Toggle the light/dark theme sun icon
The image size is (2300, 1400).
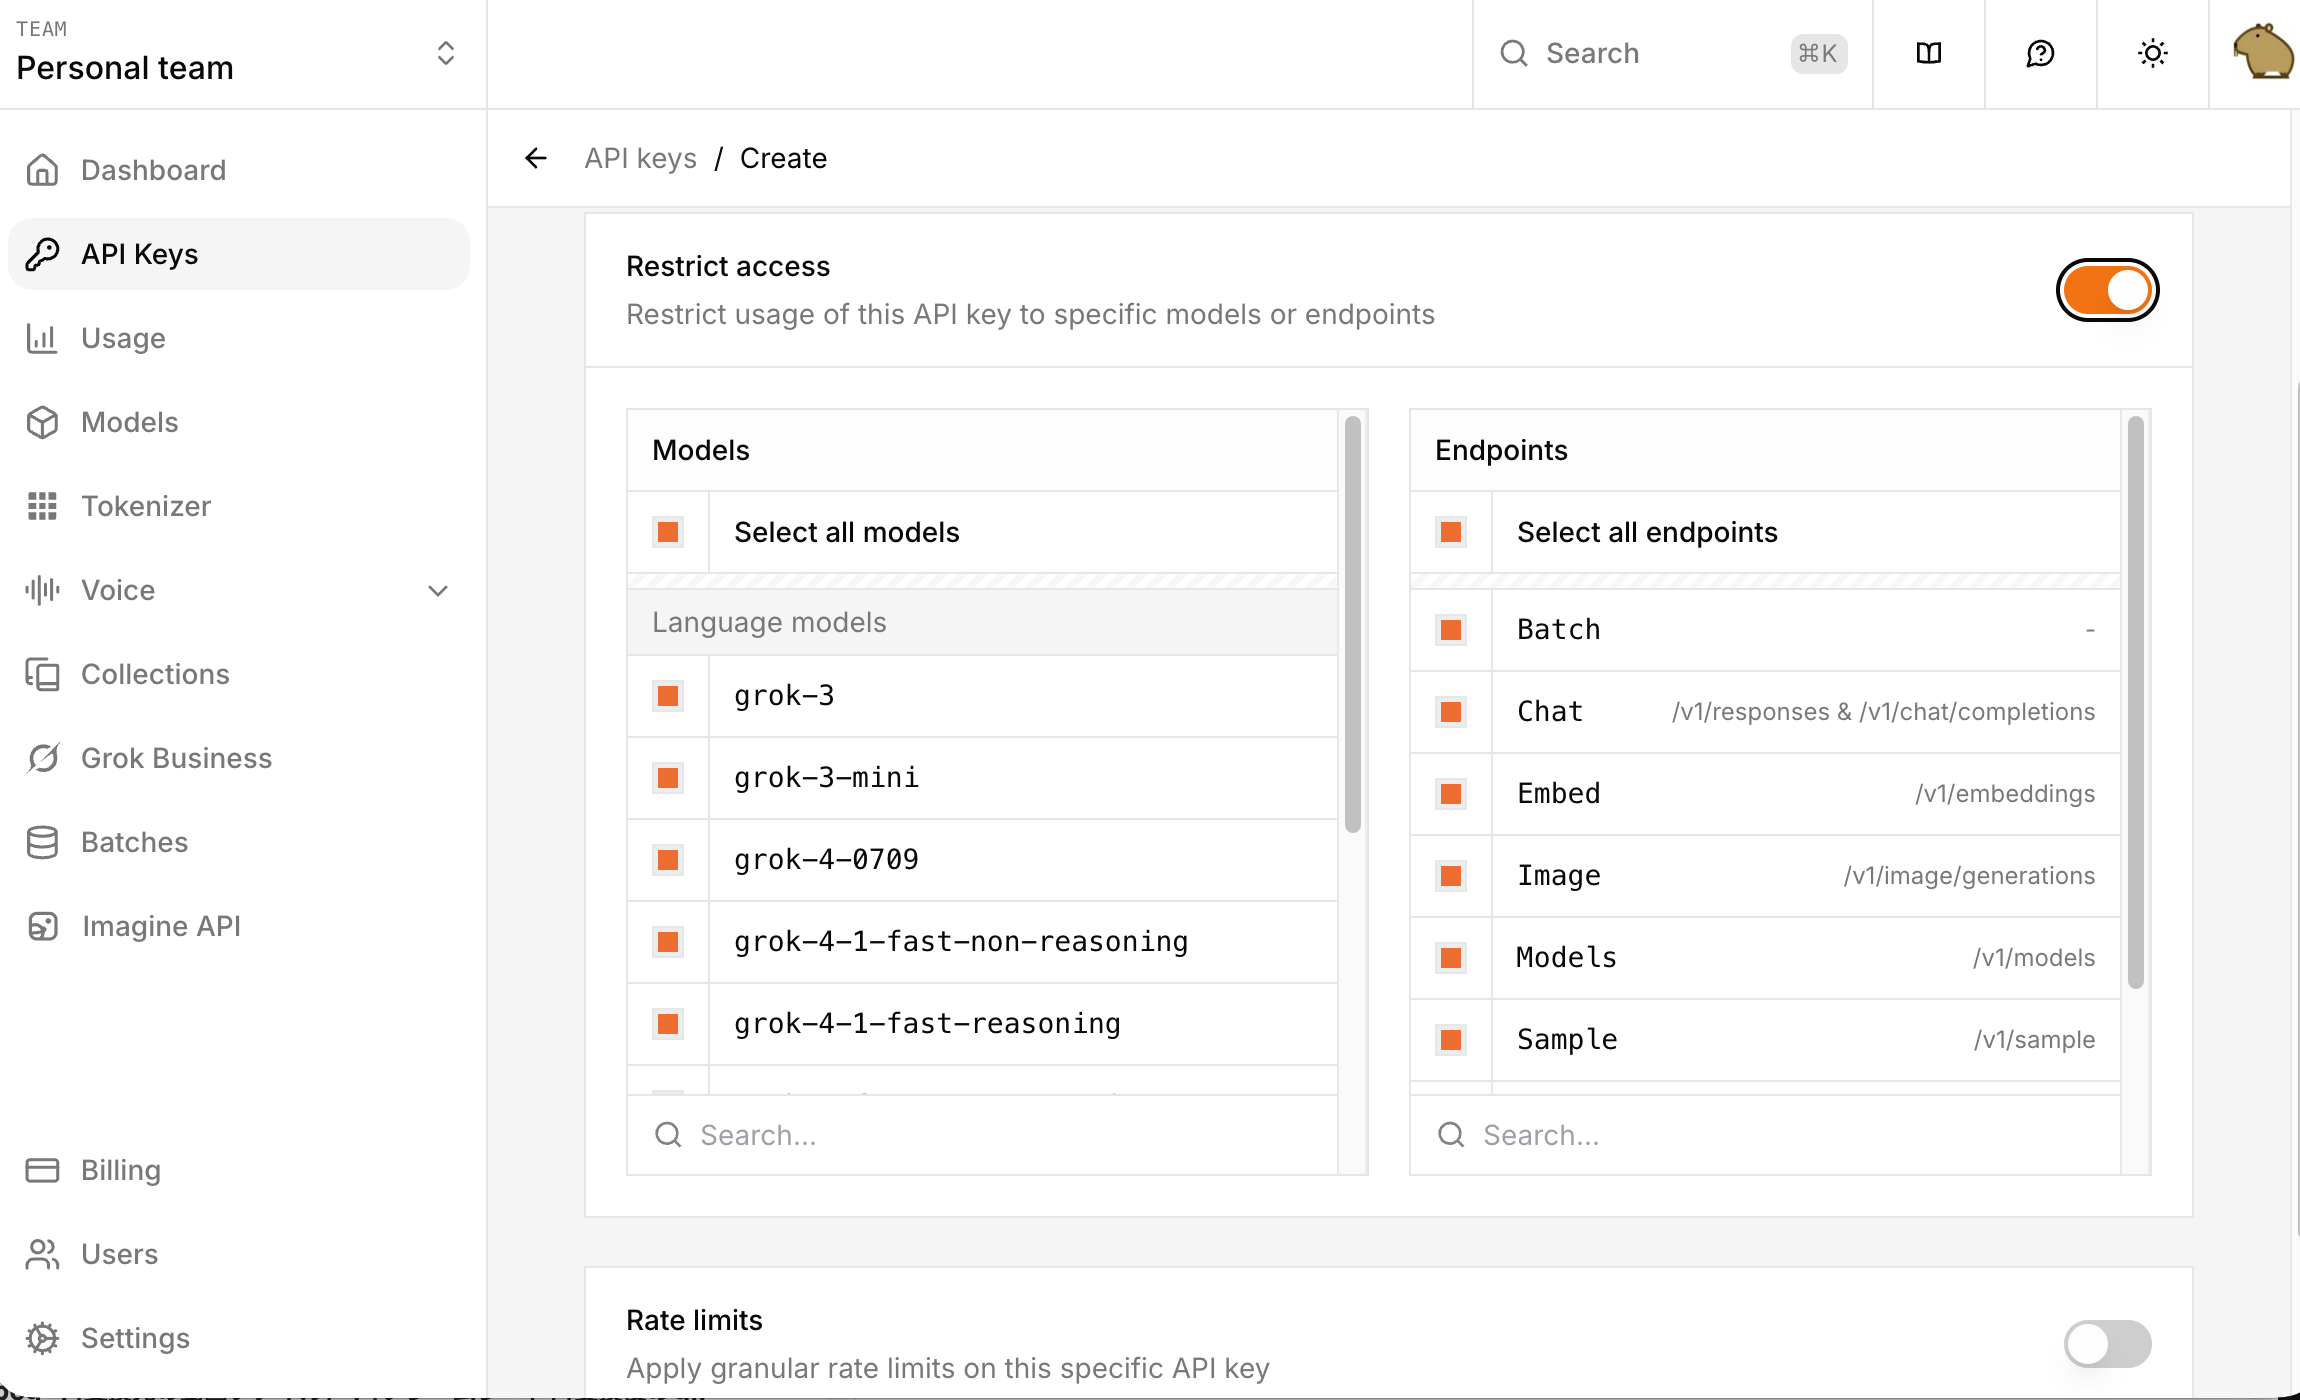(2152, 53)
